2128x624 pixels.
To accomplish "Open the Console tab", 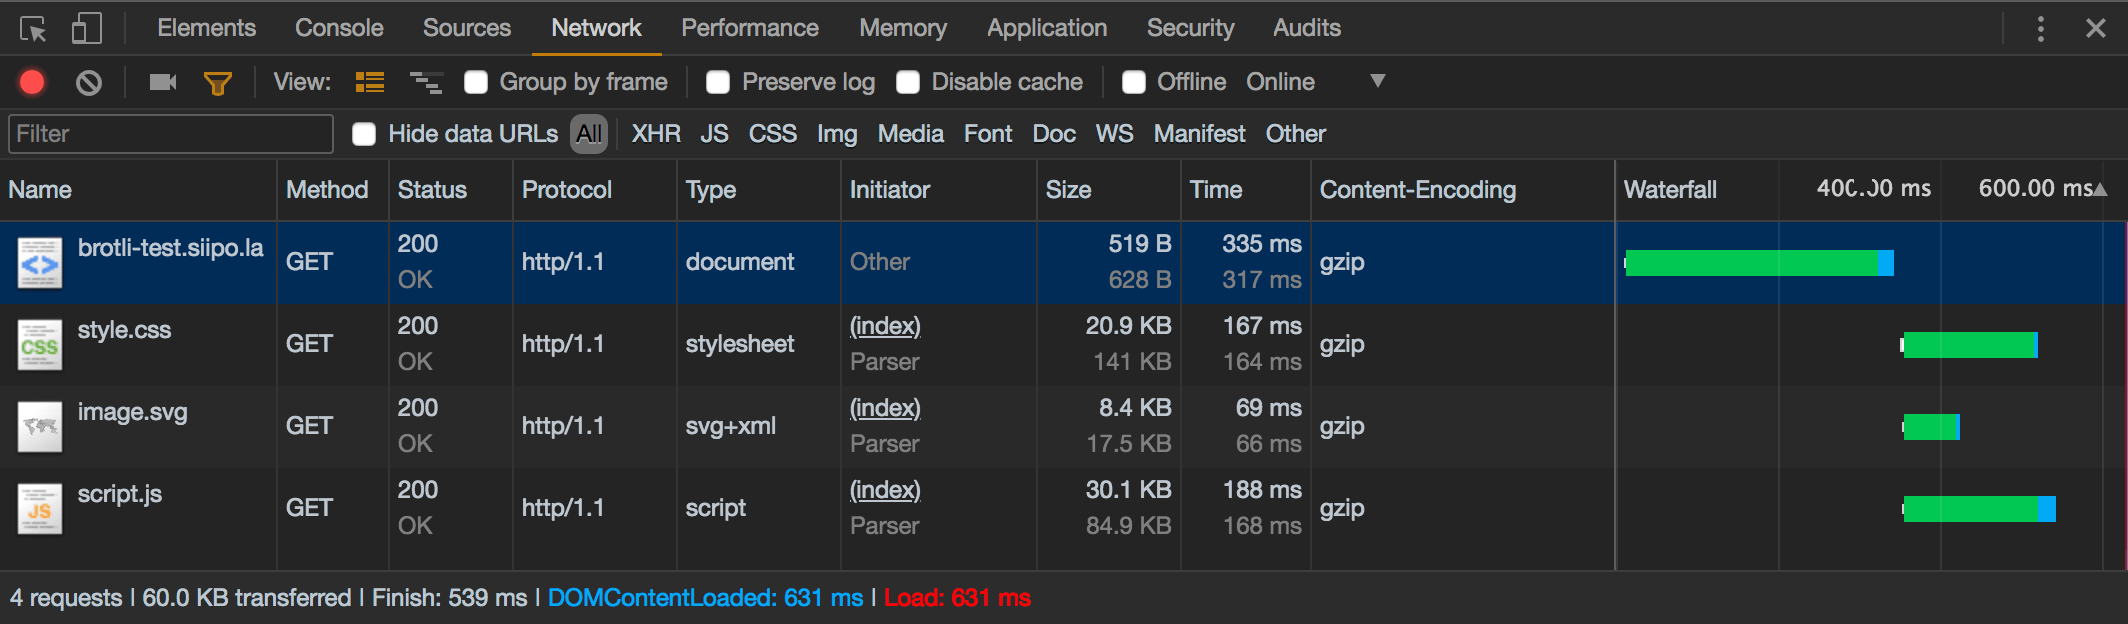I will point(339,28).
